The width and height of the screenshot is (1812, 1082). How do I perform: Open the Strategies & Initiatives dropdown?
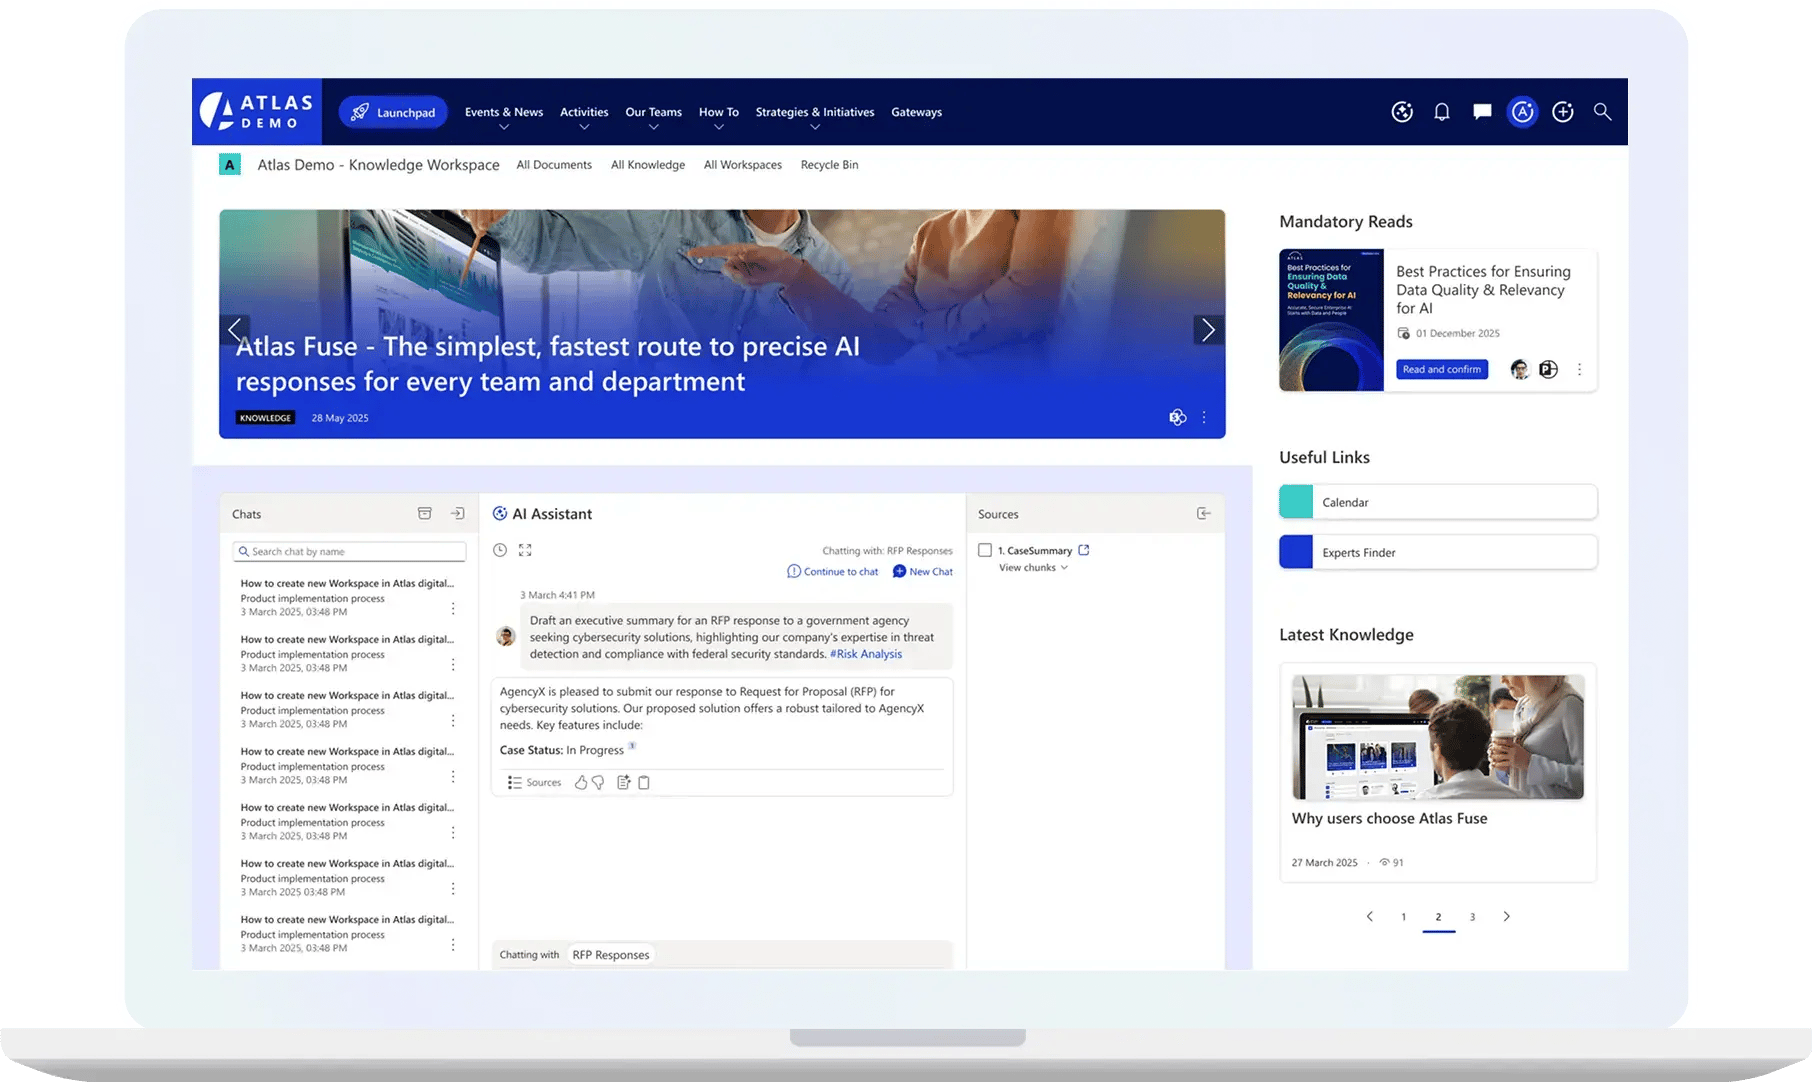814,112
